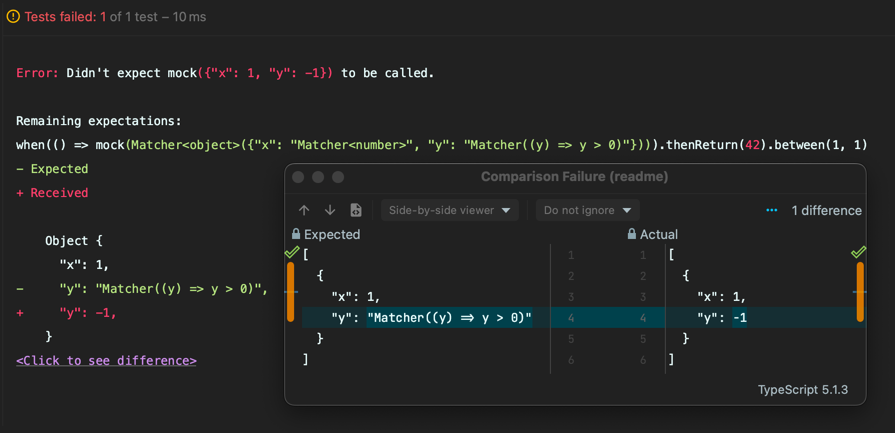Click the Object { line in console

click(x=74, y=241)
